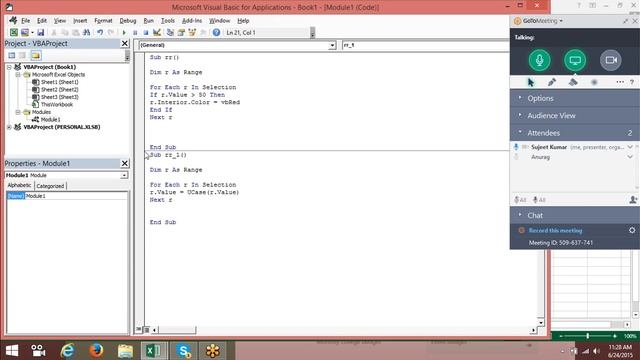Click the Find binoculars icon
The height and width of the screenshot is (360, 640).
tap(87, 33)
